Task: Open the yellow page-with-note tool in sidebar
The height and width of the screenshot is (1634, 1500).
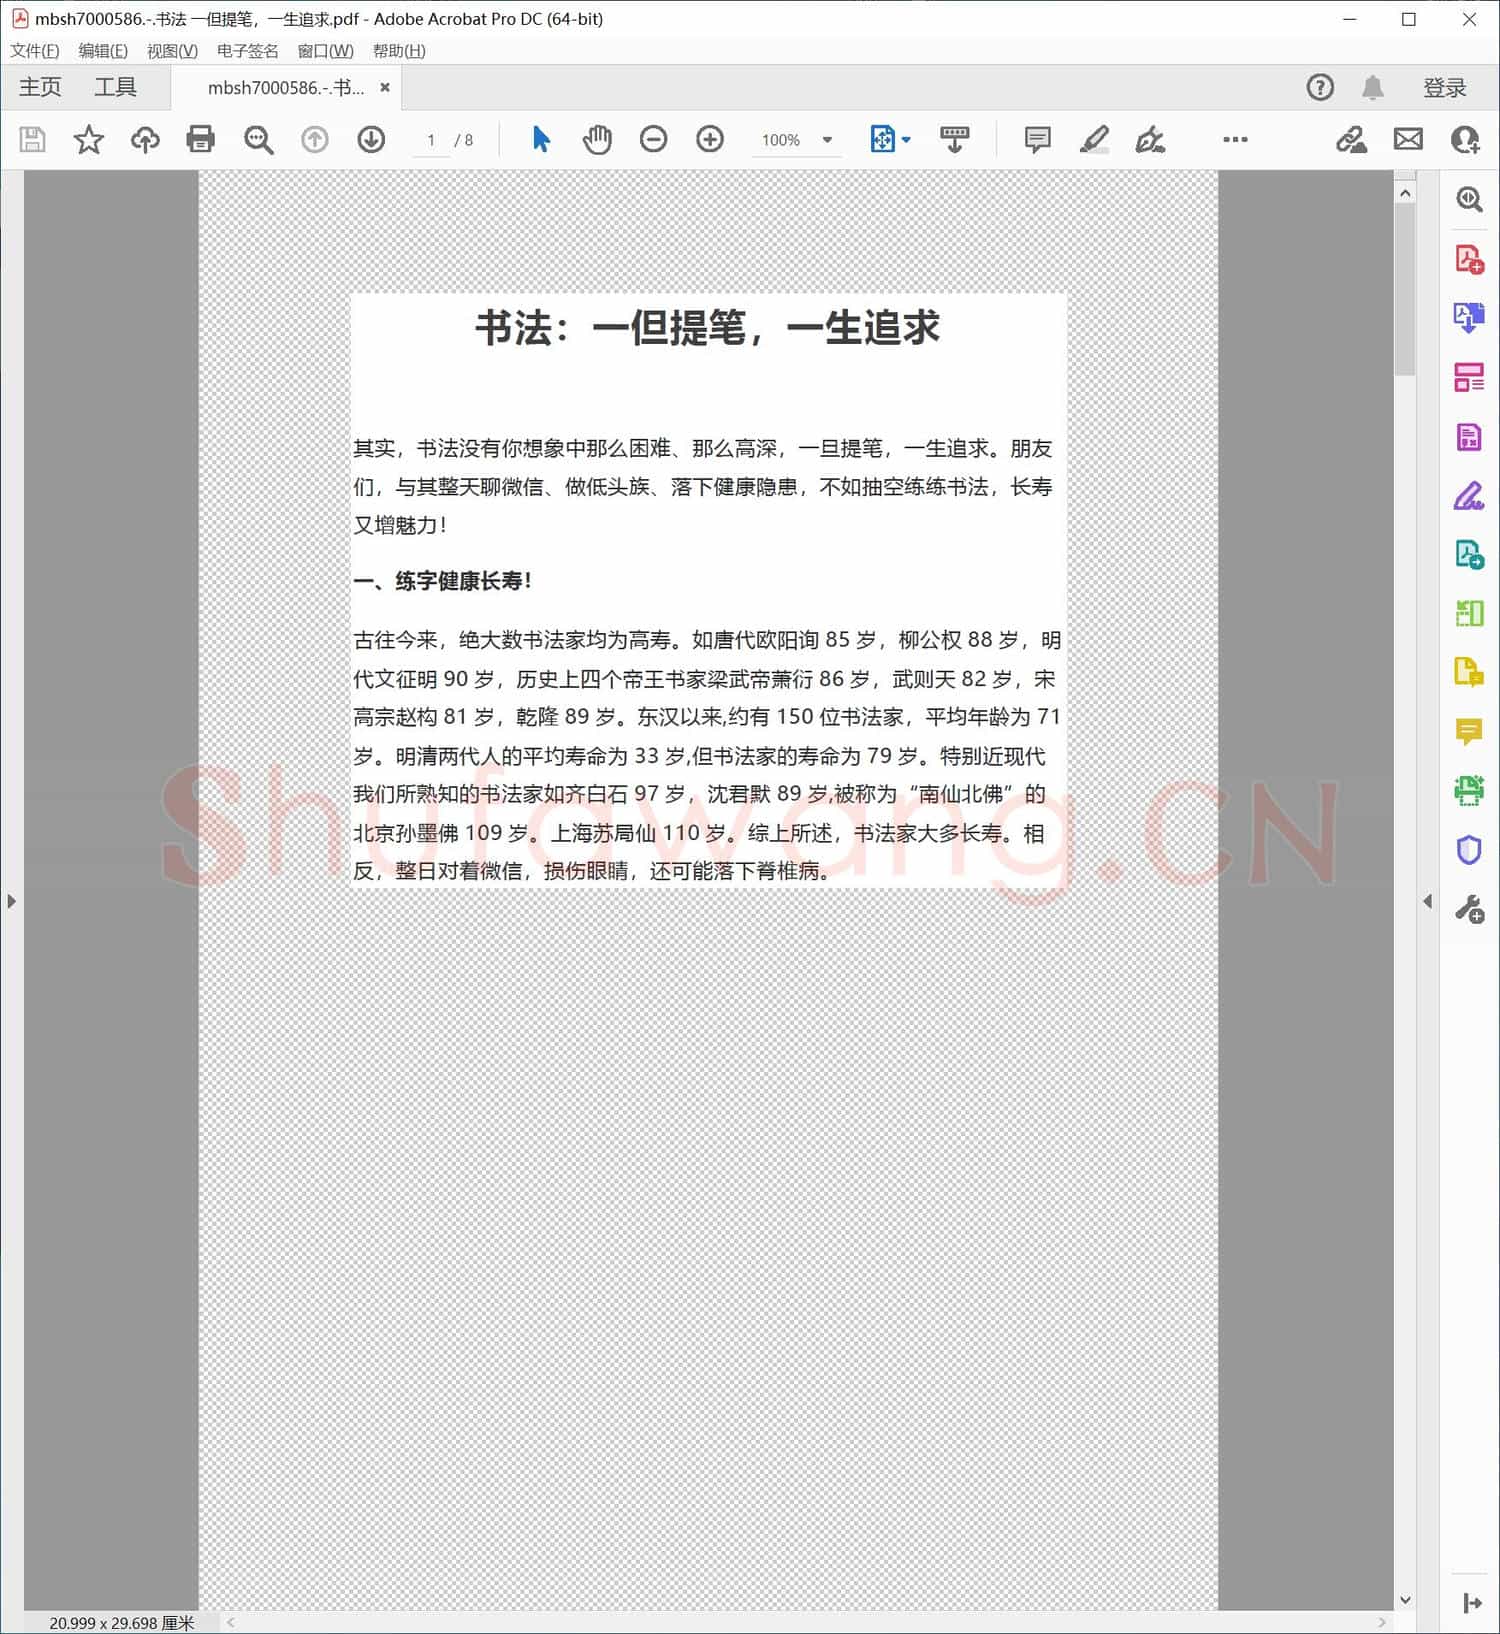Action: coord(1469,672)
